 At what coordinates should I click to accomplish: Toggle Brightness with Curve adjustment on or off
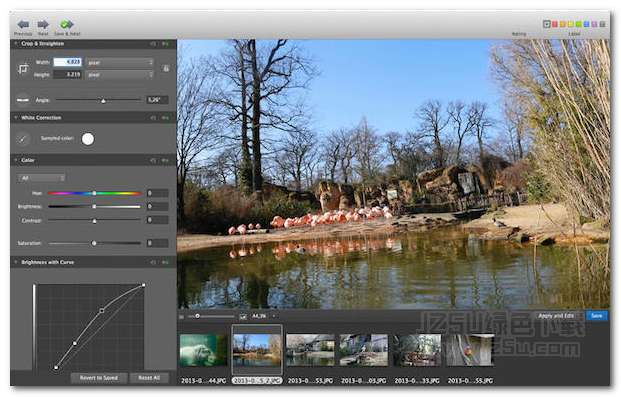(166, 262)
